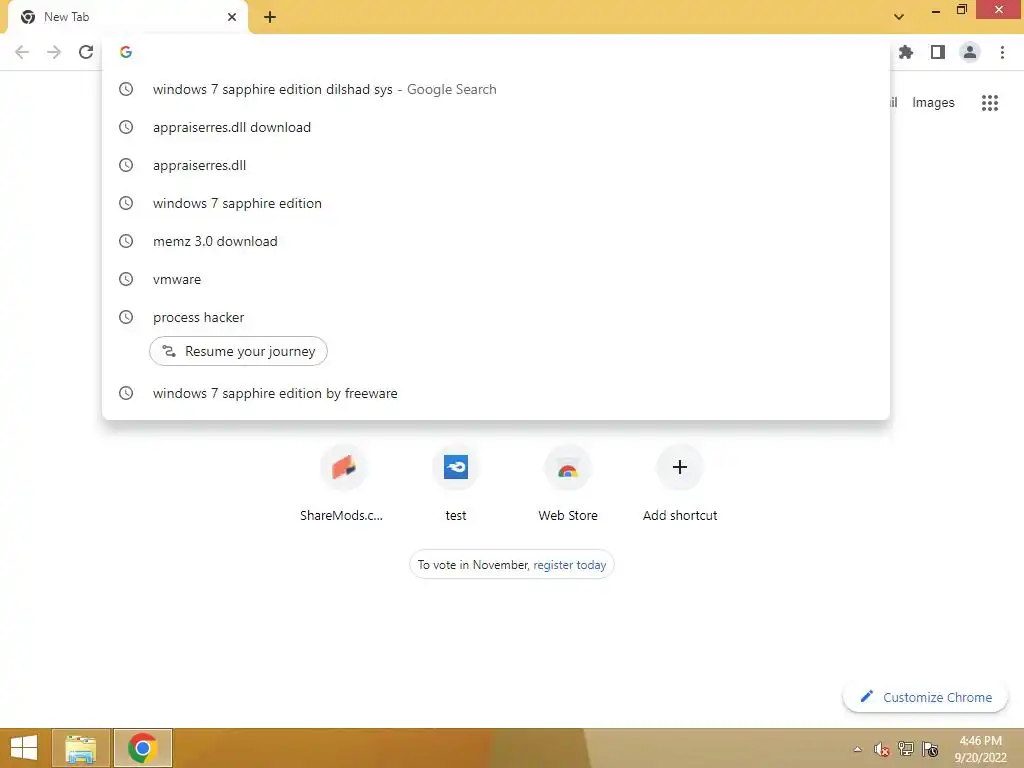
Task: Select the New Tab tab
Action: (127, 18)
